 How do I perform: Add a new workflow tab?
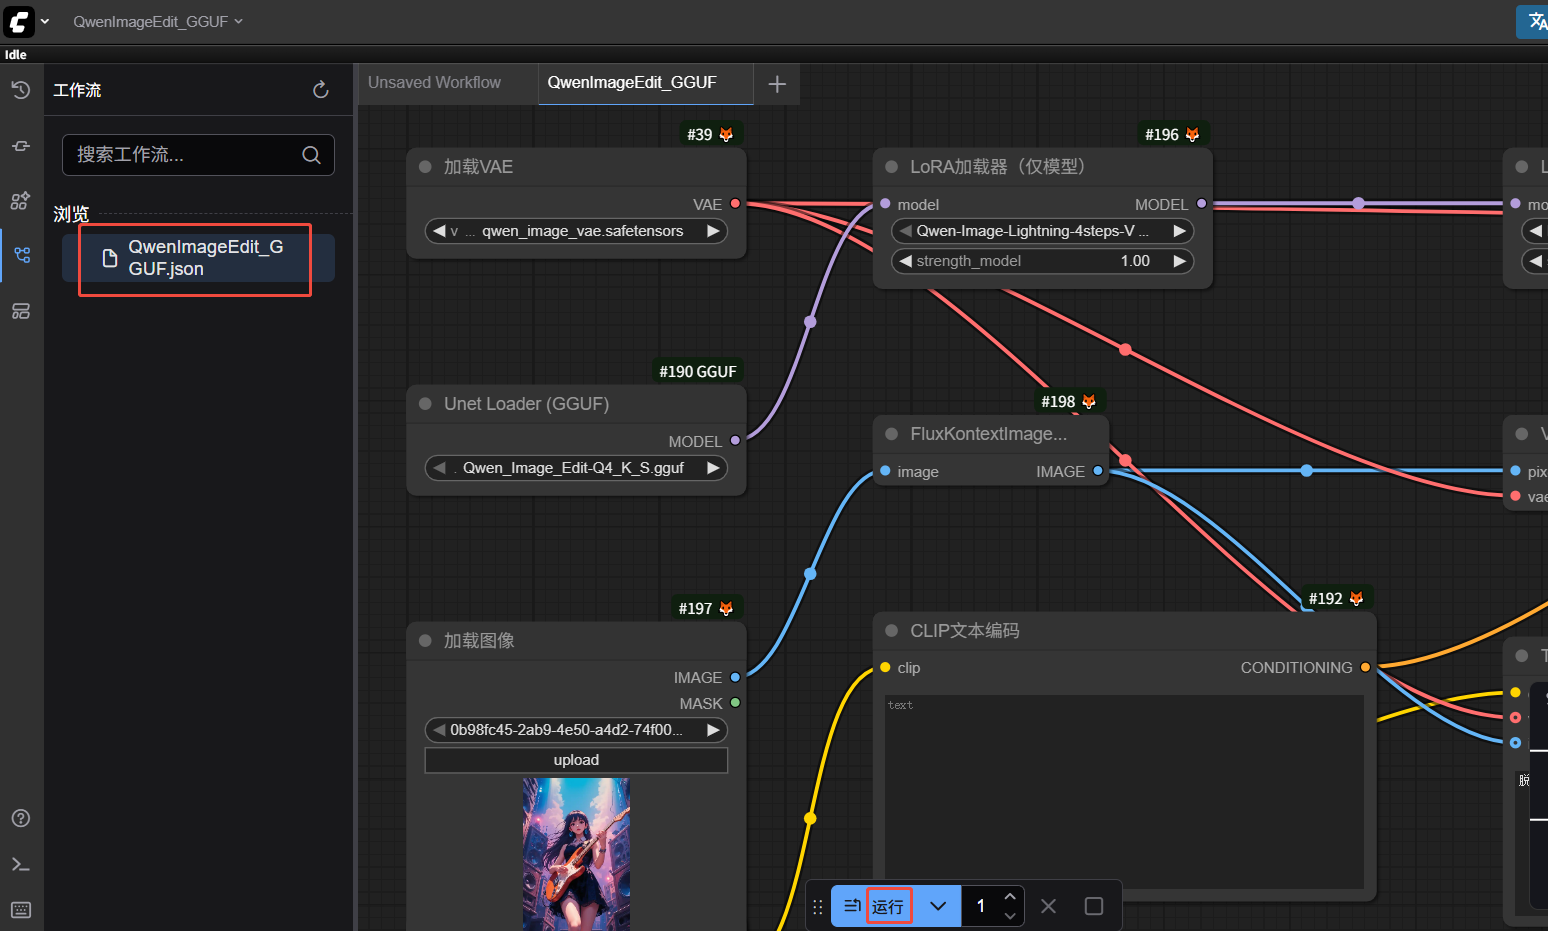[777, 85]
